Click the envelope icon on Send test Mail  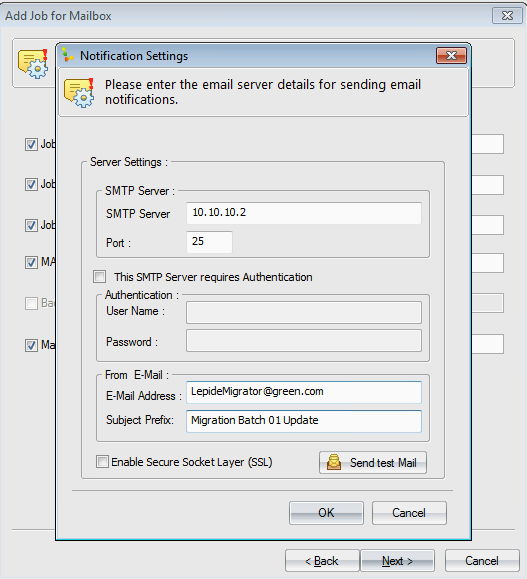click(334, 462)
